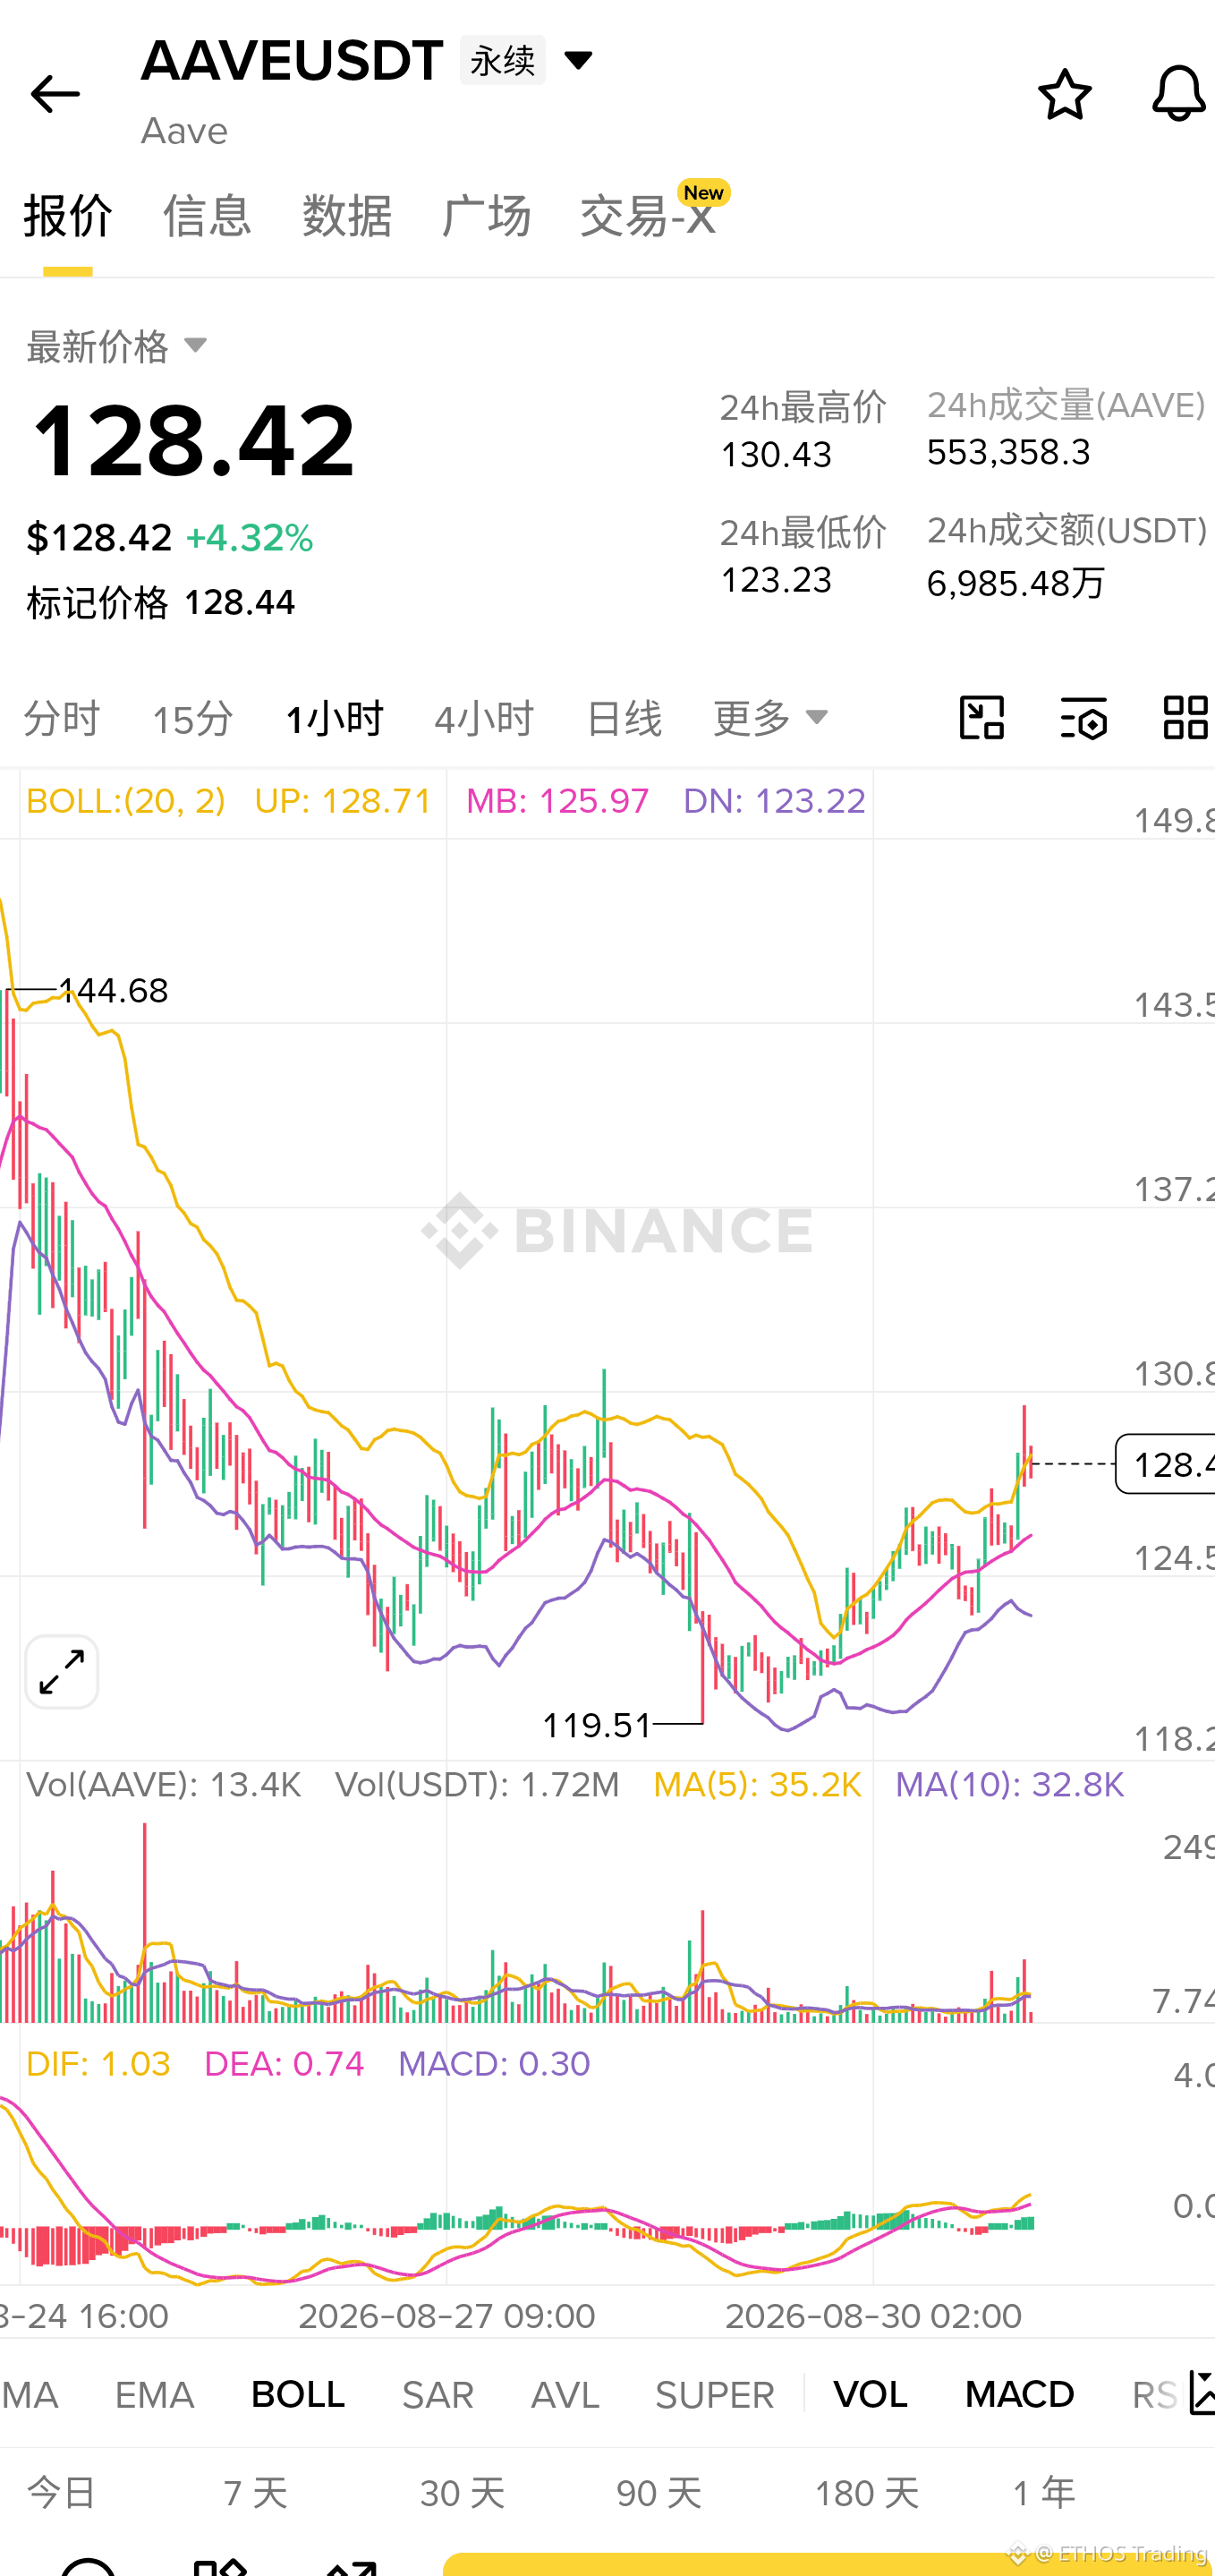Tap the 24h成交额 value 6,985.48万
Viewport: 1215px width, 2576px height.
tap(1016, 583)
